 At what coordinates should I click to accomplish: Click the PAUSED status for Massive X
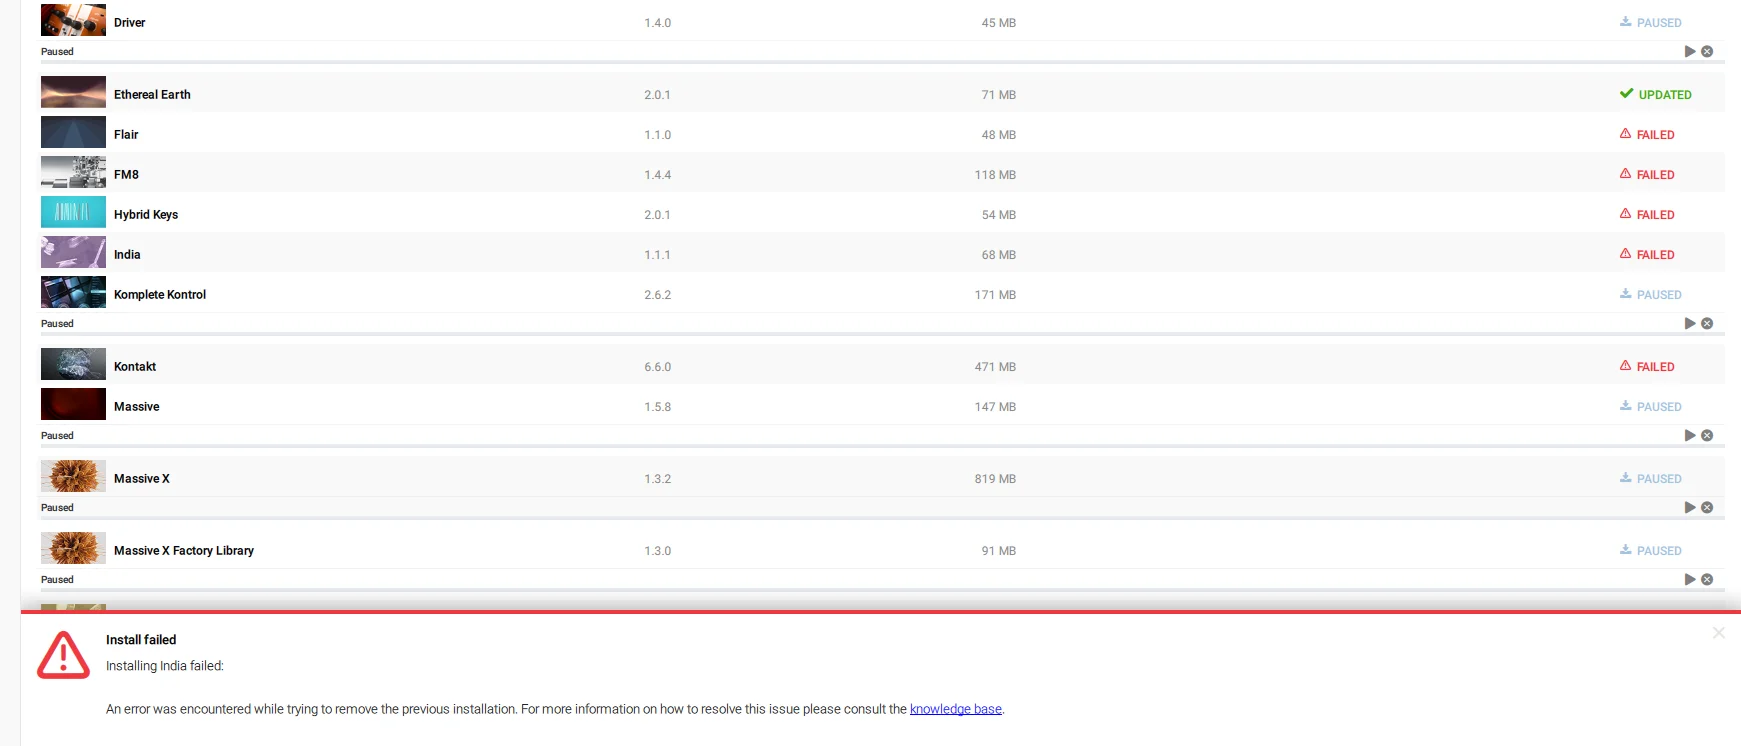pyautogui.click(x=1651, y=478)
